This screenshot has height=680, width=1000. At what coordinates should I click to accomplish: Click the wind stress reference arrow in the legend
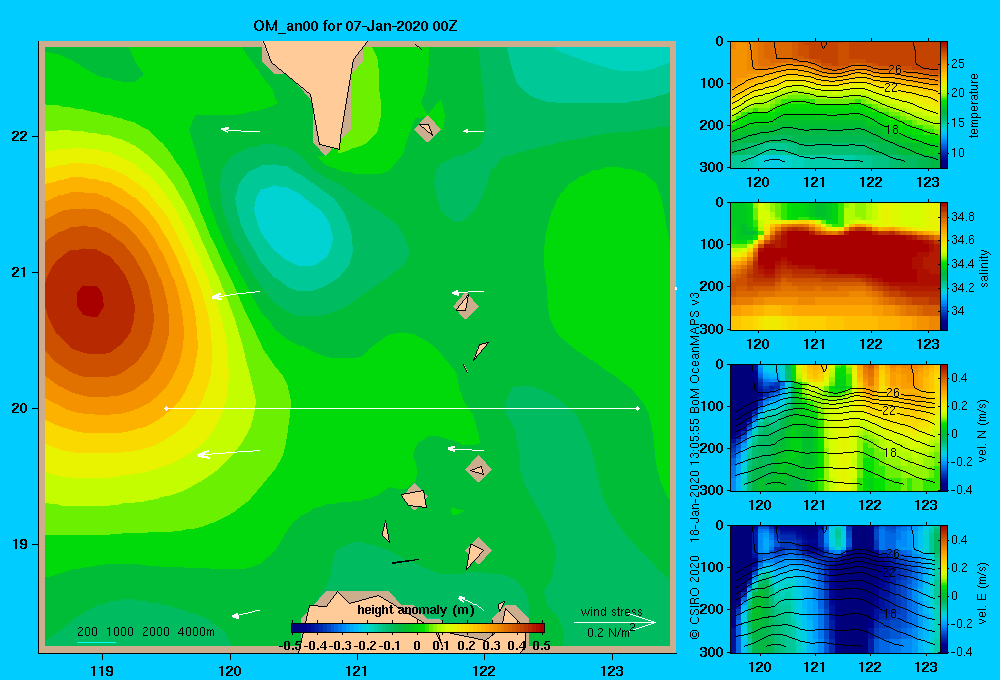615,622
